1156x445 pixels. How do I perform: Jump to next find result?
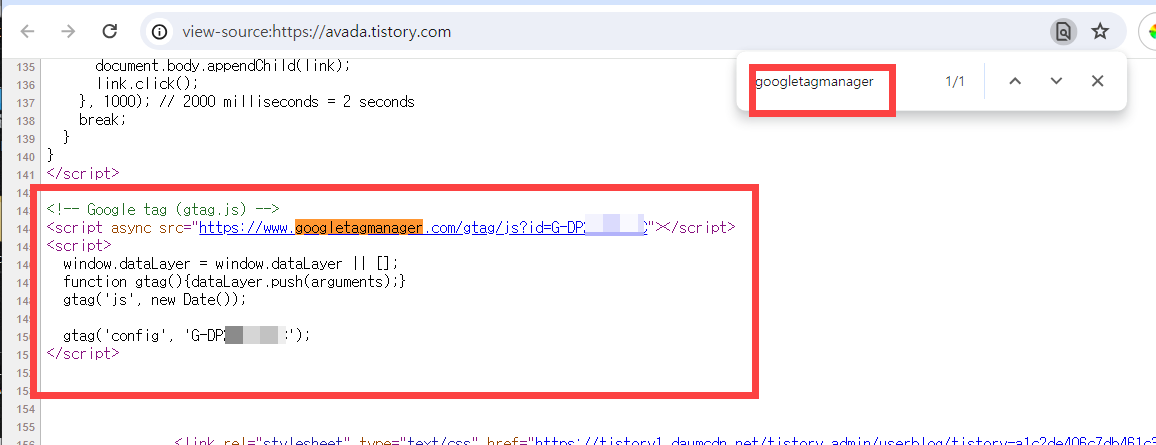click(1056, 81)
